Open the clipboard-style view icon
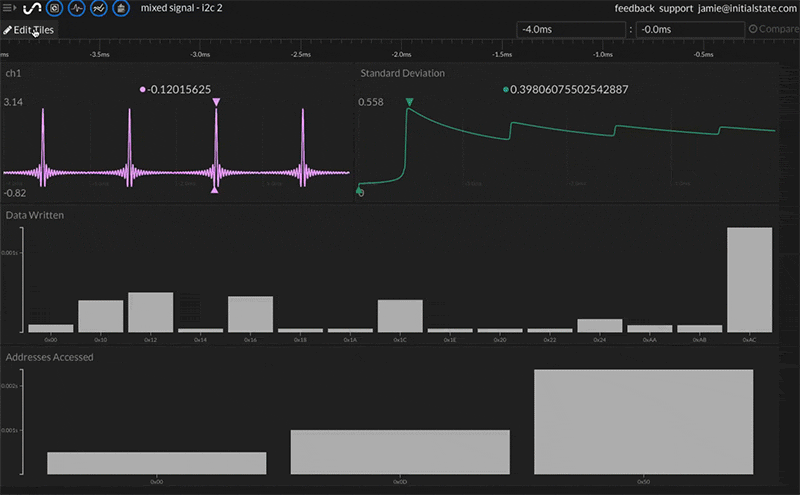Image resolution: width=800 pixels, height=495 pixels. tap(121, 9)
